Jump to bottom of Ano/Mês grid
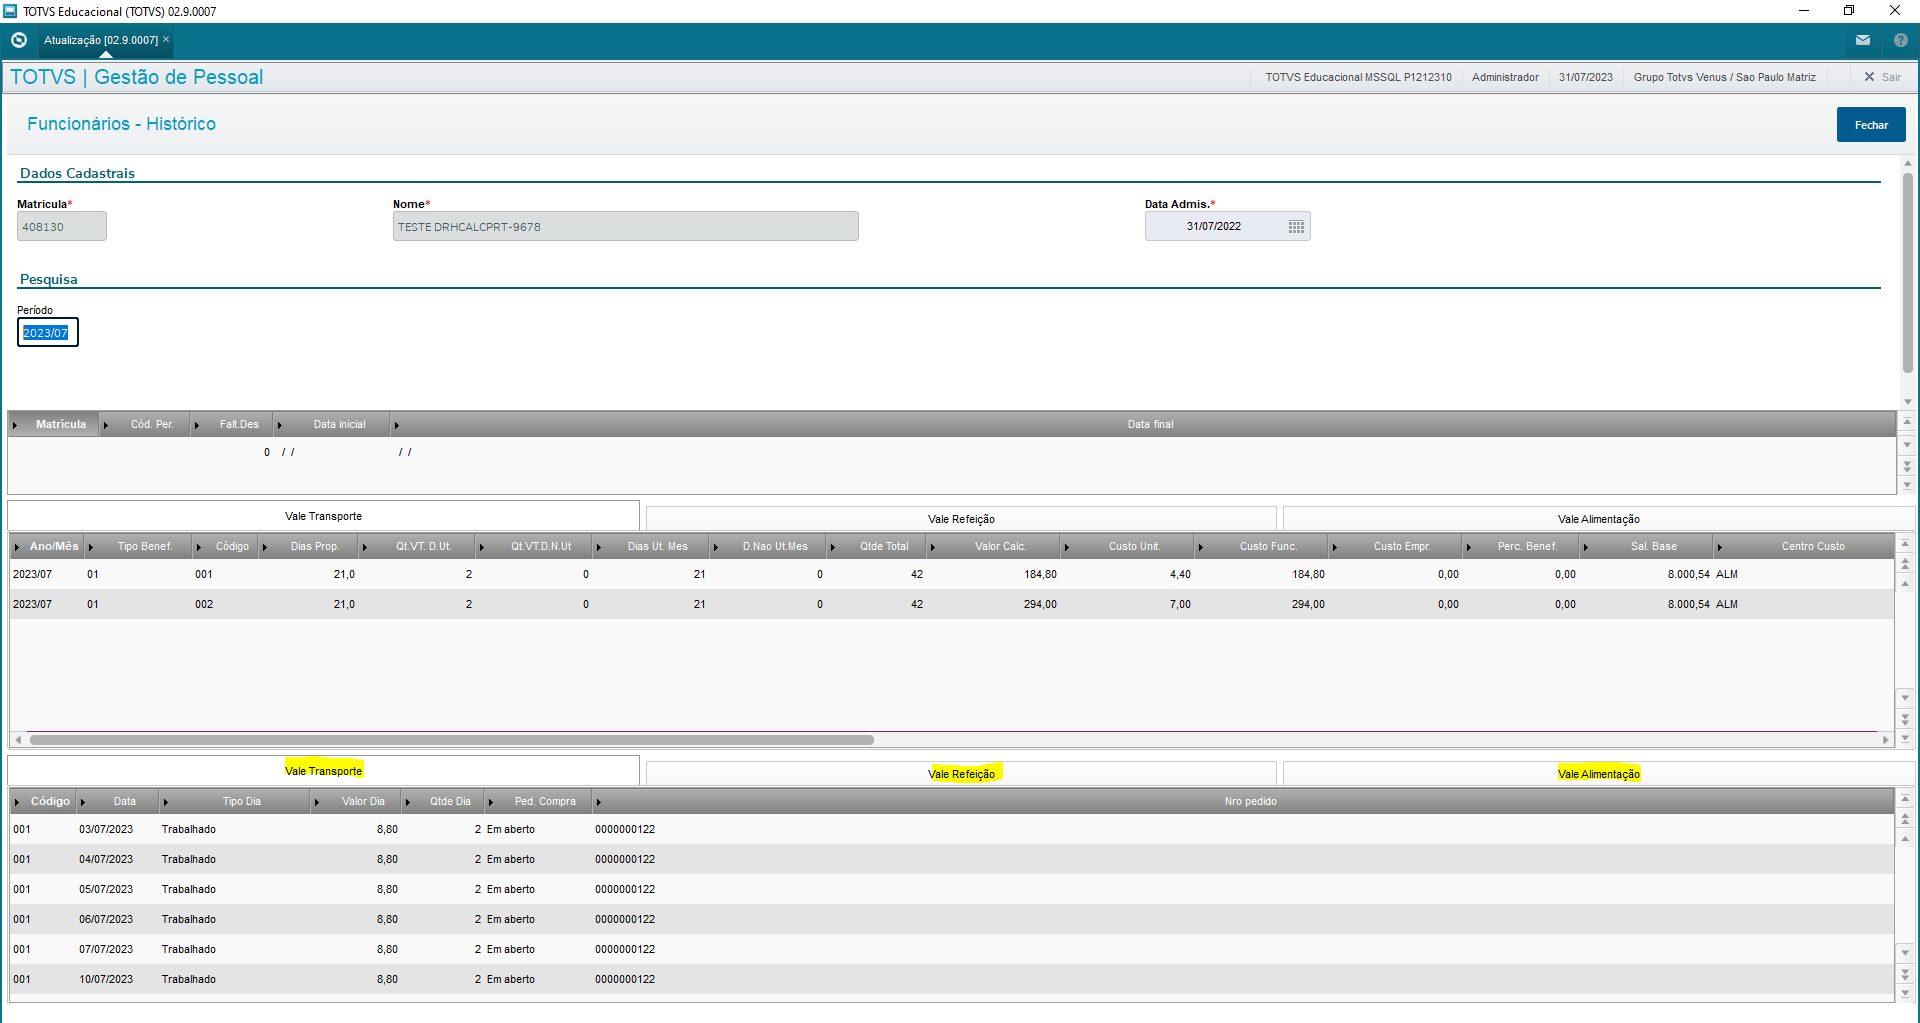This screenshot has height=1023, width=1920. tap(1906, 738)
